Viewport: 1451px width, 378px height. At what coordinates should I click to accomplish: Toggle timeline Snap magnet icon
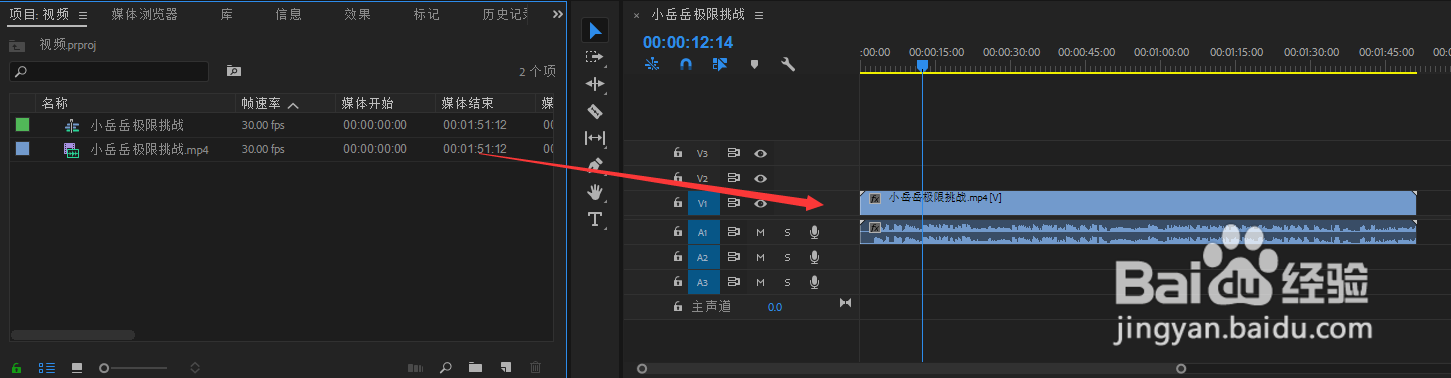click(x=686, y=64)
